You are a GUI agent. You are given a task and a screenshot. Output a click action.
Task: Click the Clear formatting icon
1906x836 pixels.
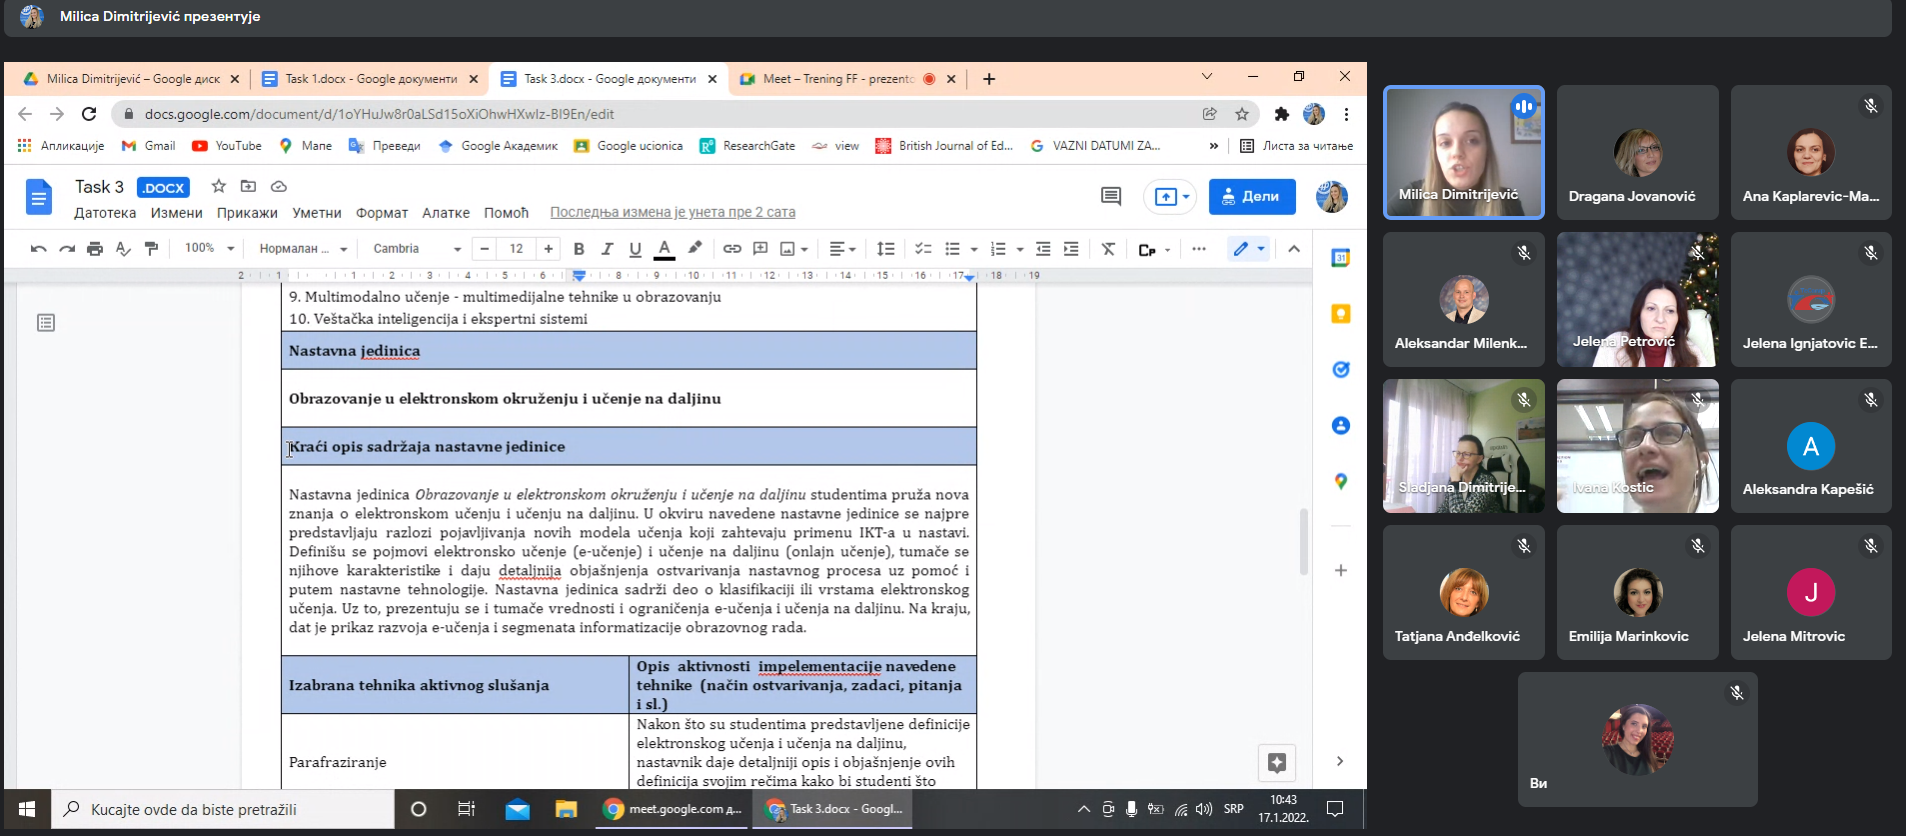(1108, 249)
